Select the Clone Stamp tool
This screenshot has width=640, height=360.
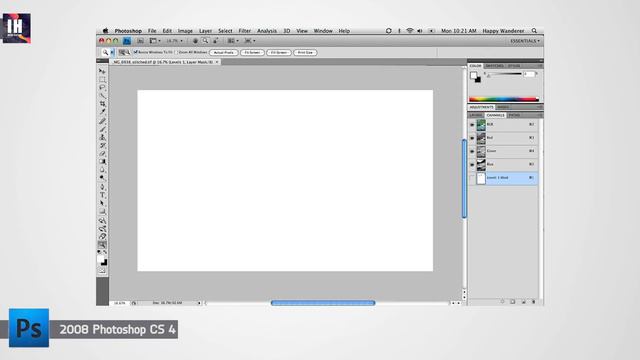point(102,138)
